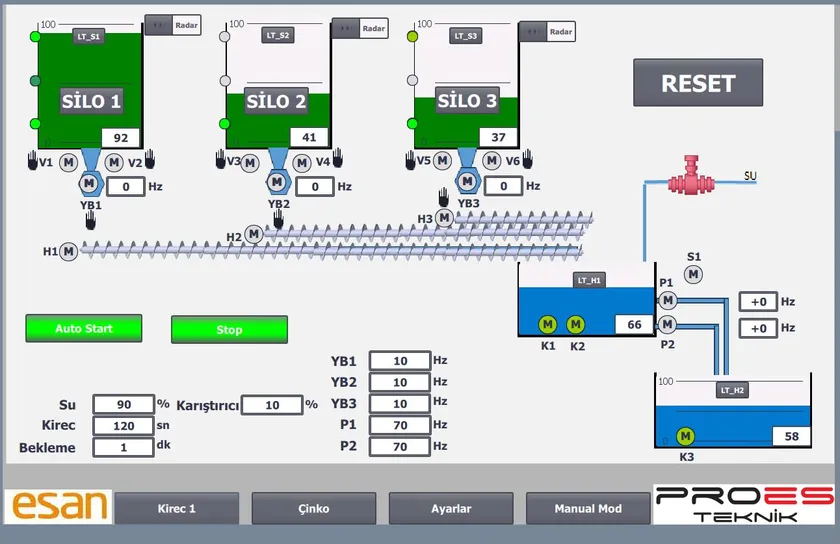
Task: Toggle the Radar switch on Silo 3
Action: [x=534, y=32]
